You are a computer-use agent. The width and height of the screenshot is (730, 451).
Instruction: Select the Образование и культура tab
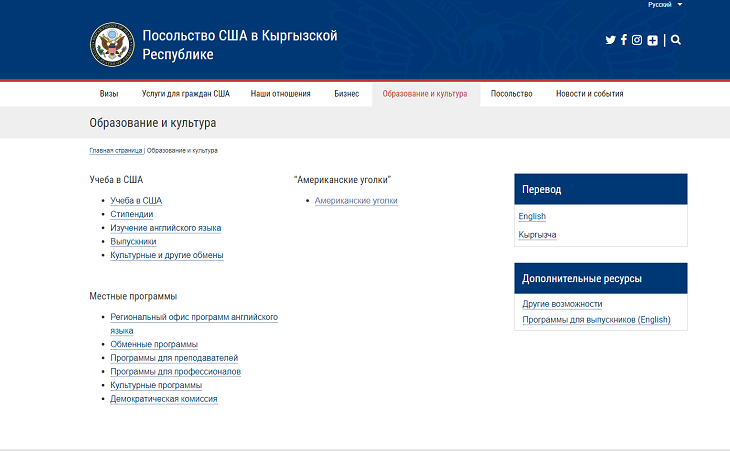(x=425, y=94)
